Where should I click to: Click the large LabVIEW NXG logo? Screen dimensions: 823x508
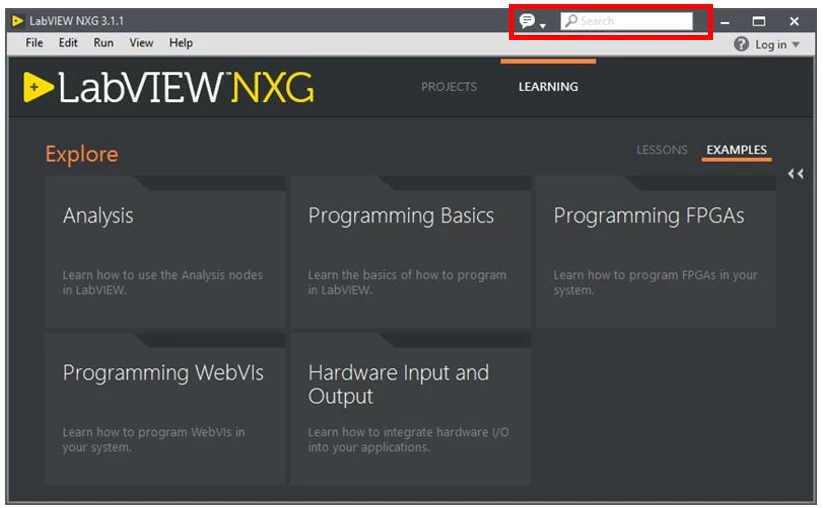[169, 87]
